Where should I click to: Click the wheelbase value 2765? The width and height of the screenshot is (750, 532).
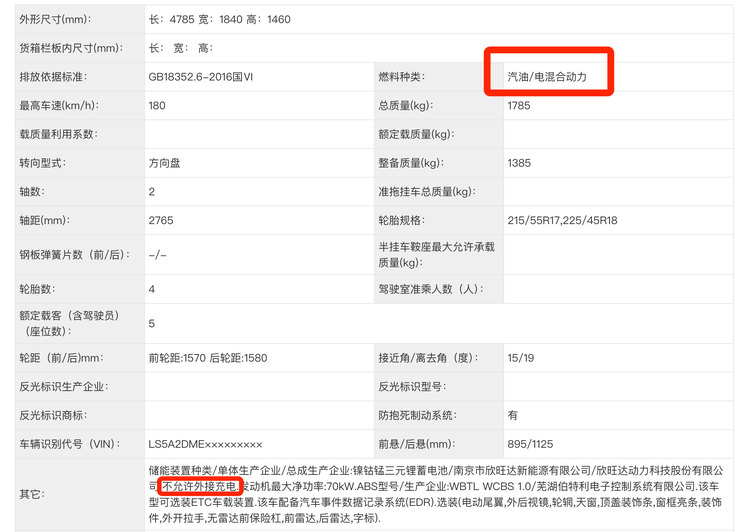(x=161, y=220)
